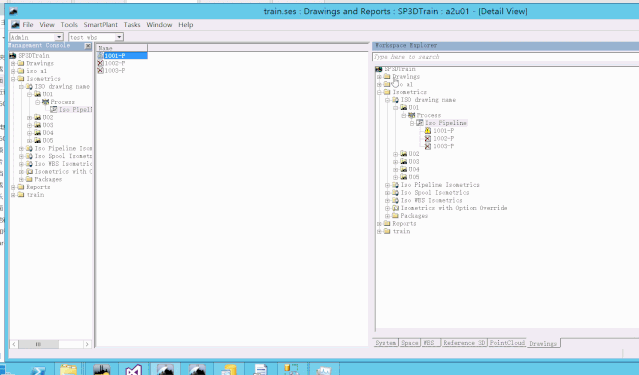Switch to the Space tab
Screen dimensions: 639x375
click(x=409, y=343)
